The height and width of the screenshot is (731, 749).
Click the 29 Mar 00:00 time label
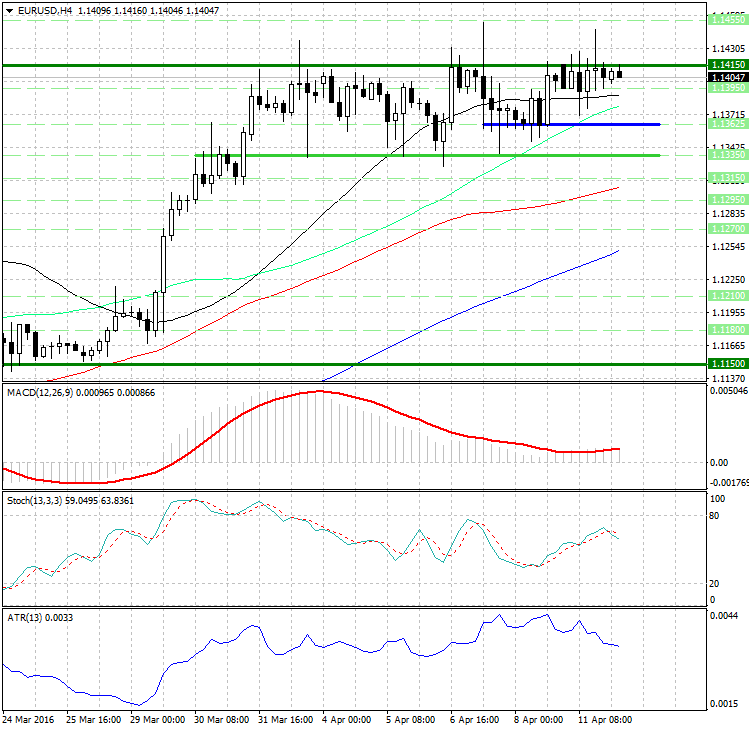pyautogui.click(x=158, y=720)
